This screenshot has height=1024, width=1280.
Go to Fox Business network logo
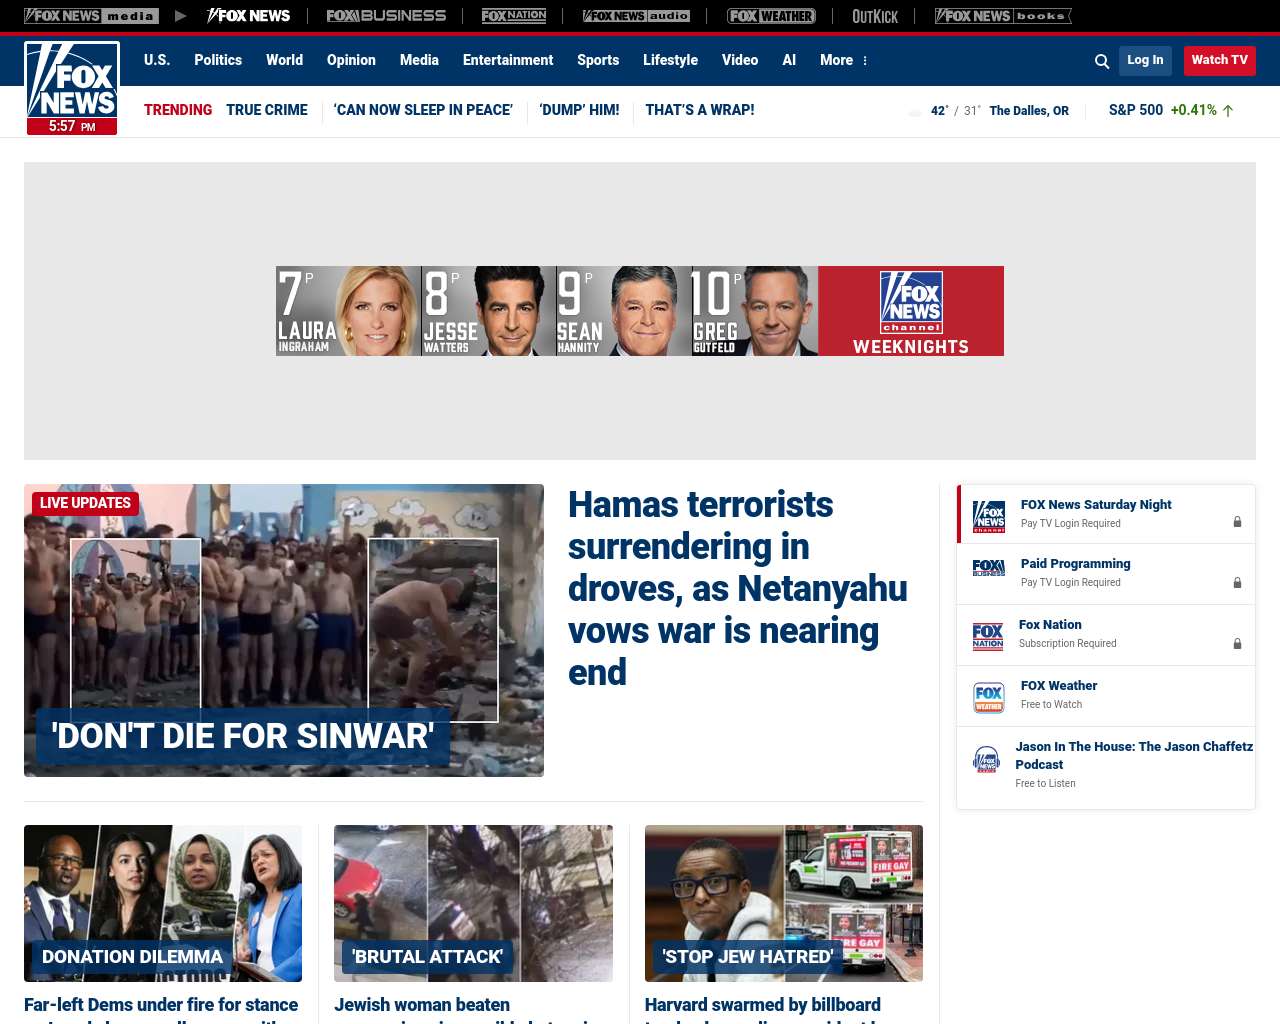386,16
